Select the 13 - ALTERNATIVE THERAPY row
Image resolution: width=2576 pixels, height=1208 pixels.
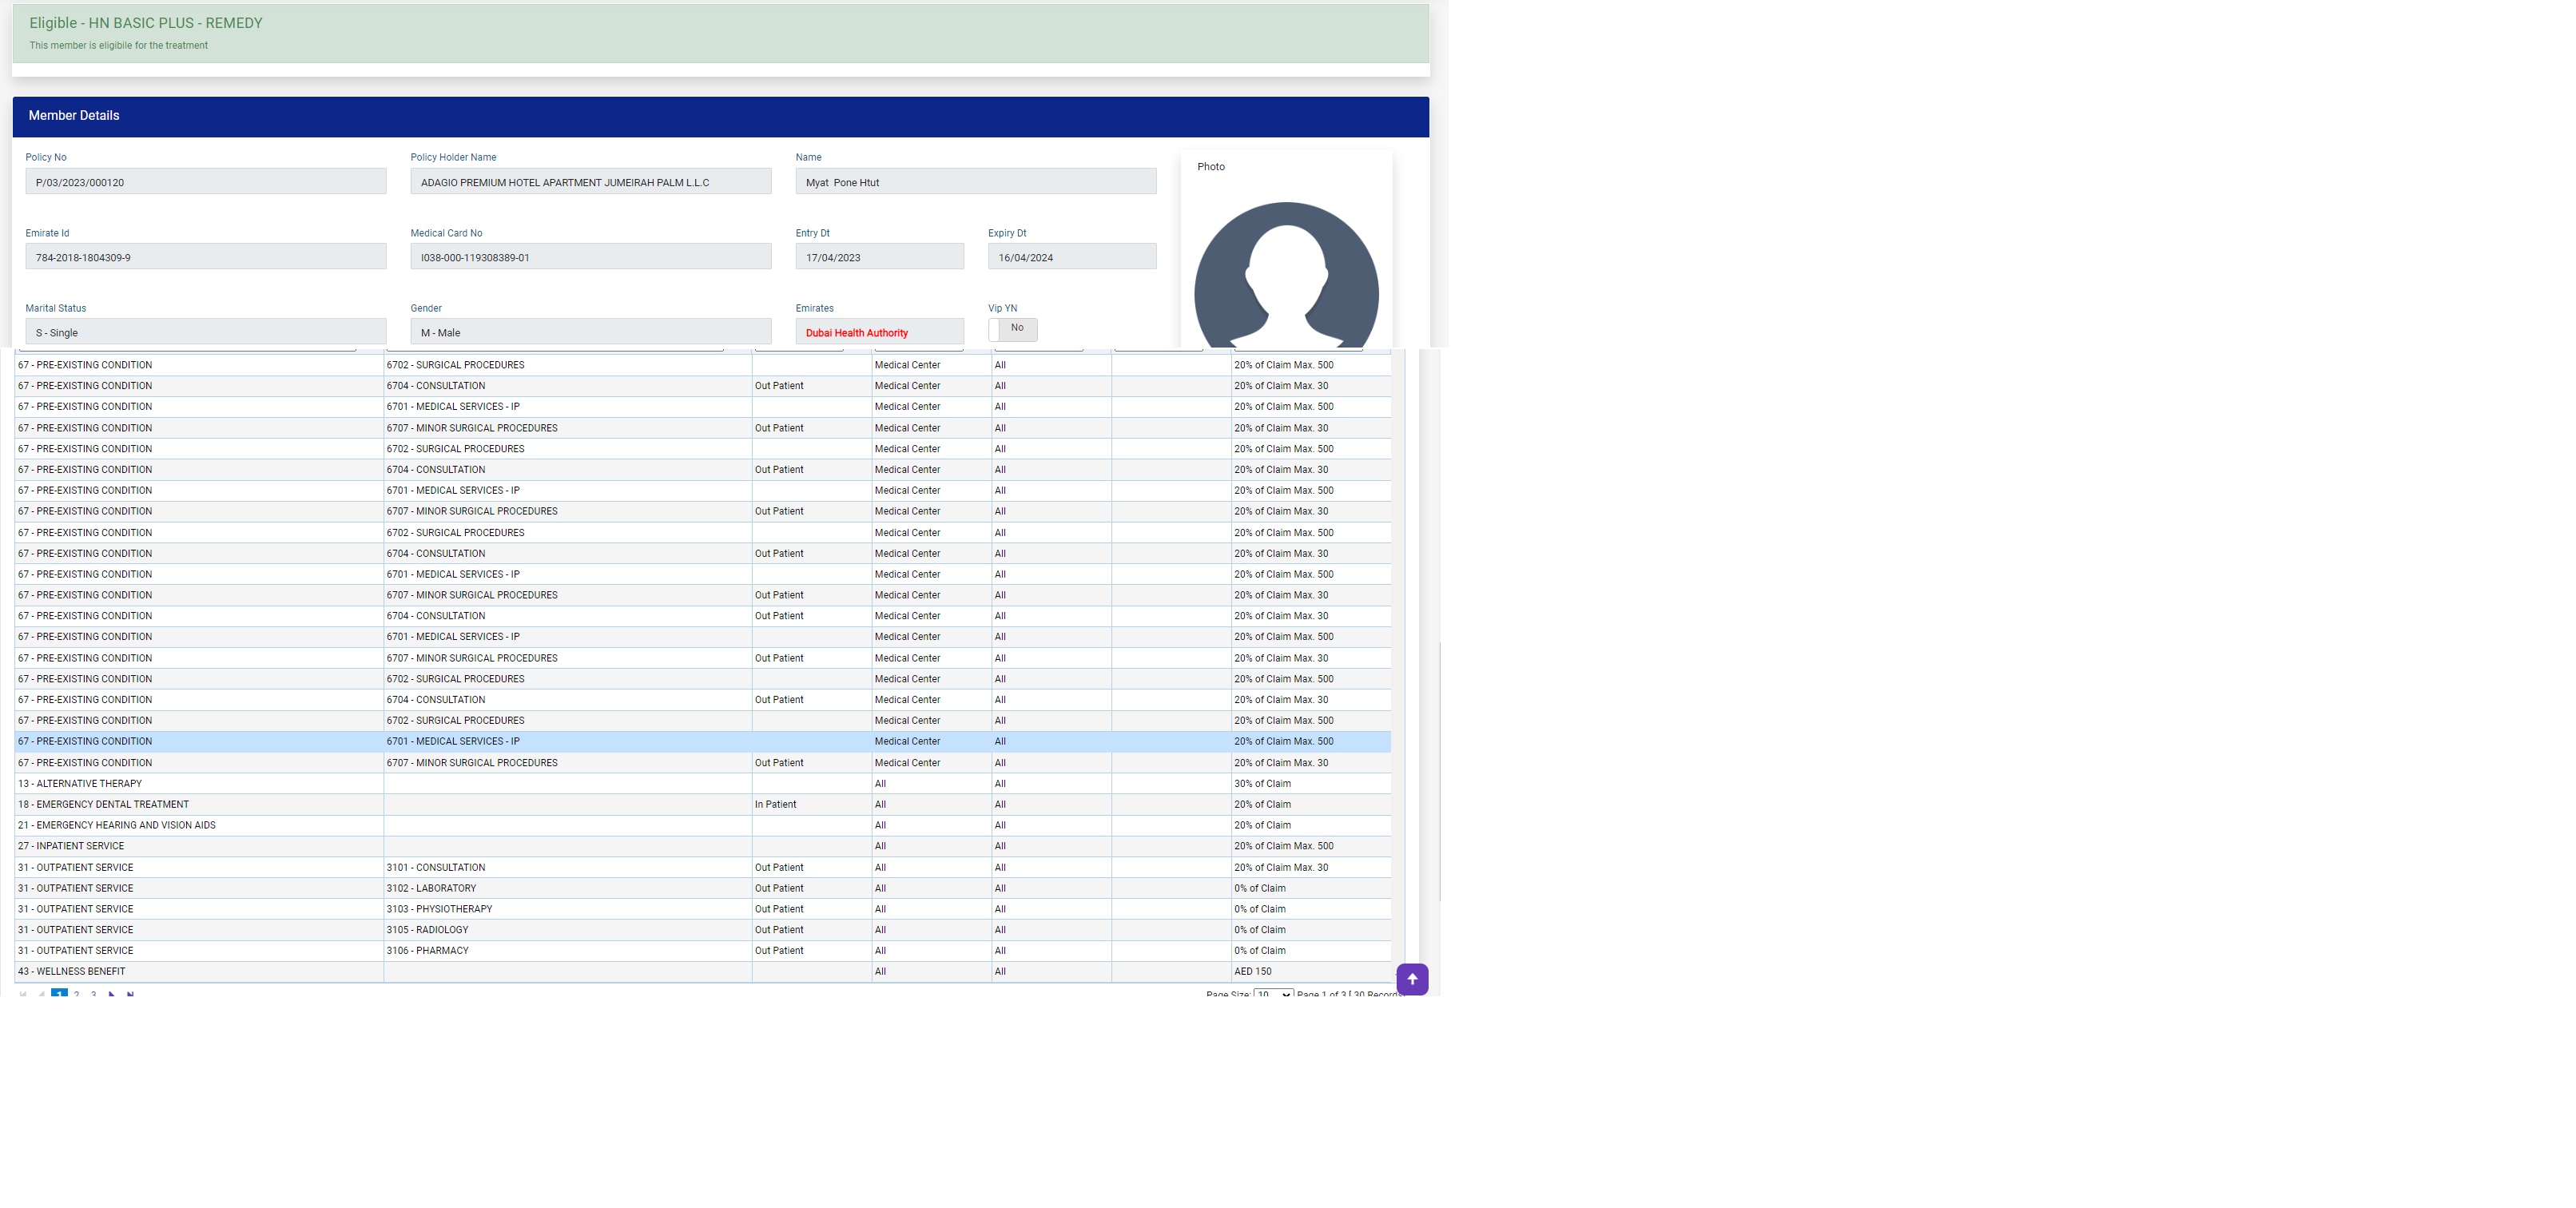click(199, 783)
